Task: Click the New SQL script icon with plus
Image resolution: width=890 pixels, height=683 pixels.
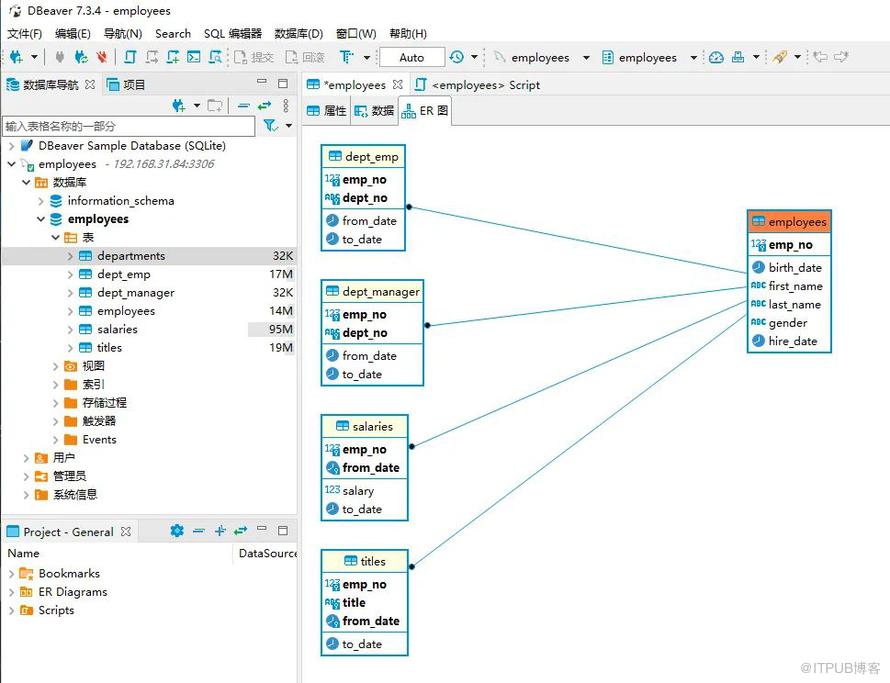Action: pyautogui.click(x=173, y=57)
